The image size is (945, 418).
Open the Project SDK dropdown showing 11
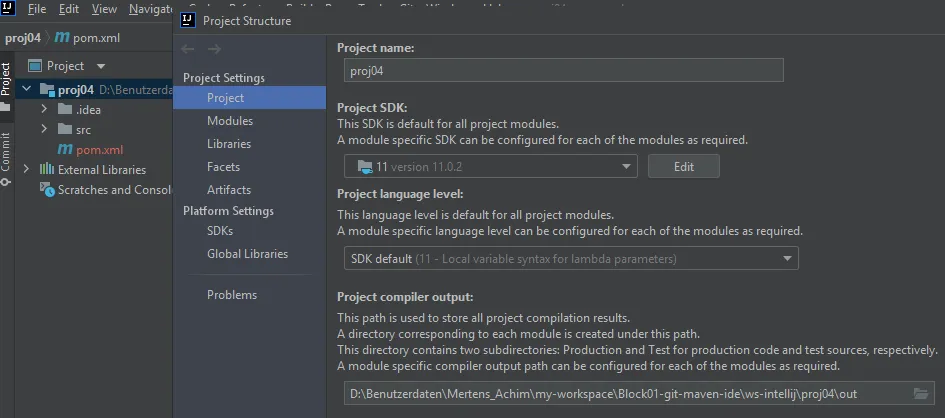coord(491,166)
